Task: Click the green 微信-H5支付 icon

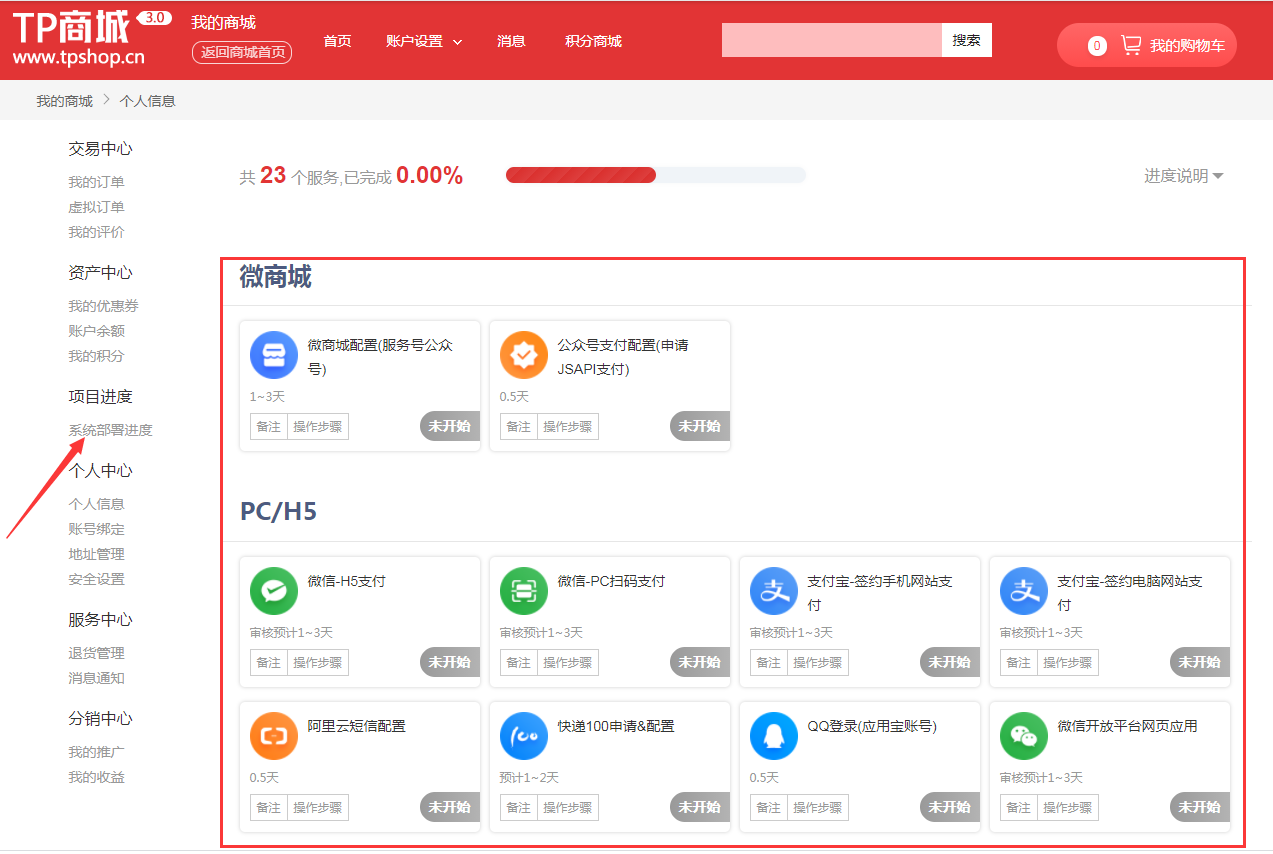Action: [x=274, y=591]
